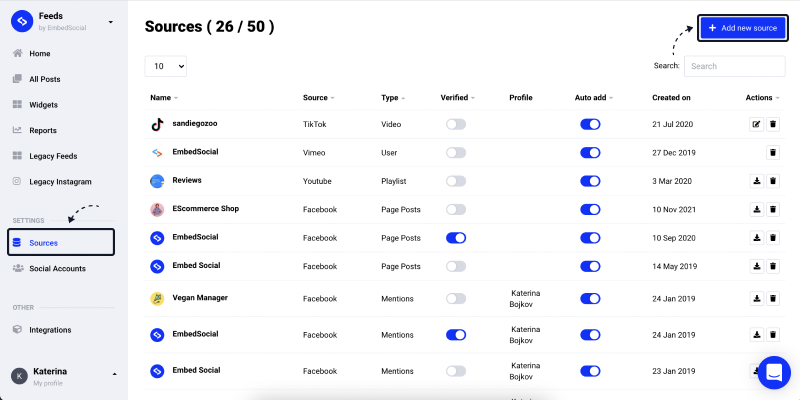Screen dimensions: 800x400
Task: Delete Embed Social source from 14 May 2019
Action: click(x=773, y=266)
